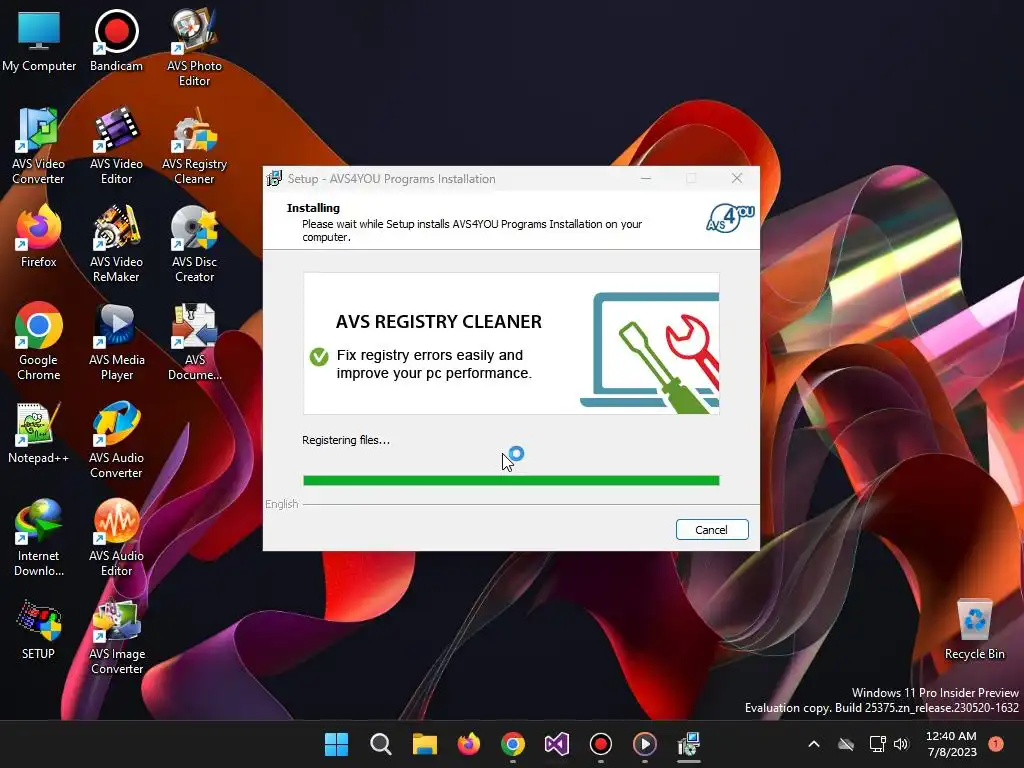Viewport: 1024px width, 768px height.
Task: Click the 'Registering files...' status text
Action: click(346, 440)
